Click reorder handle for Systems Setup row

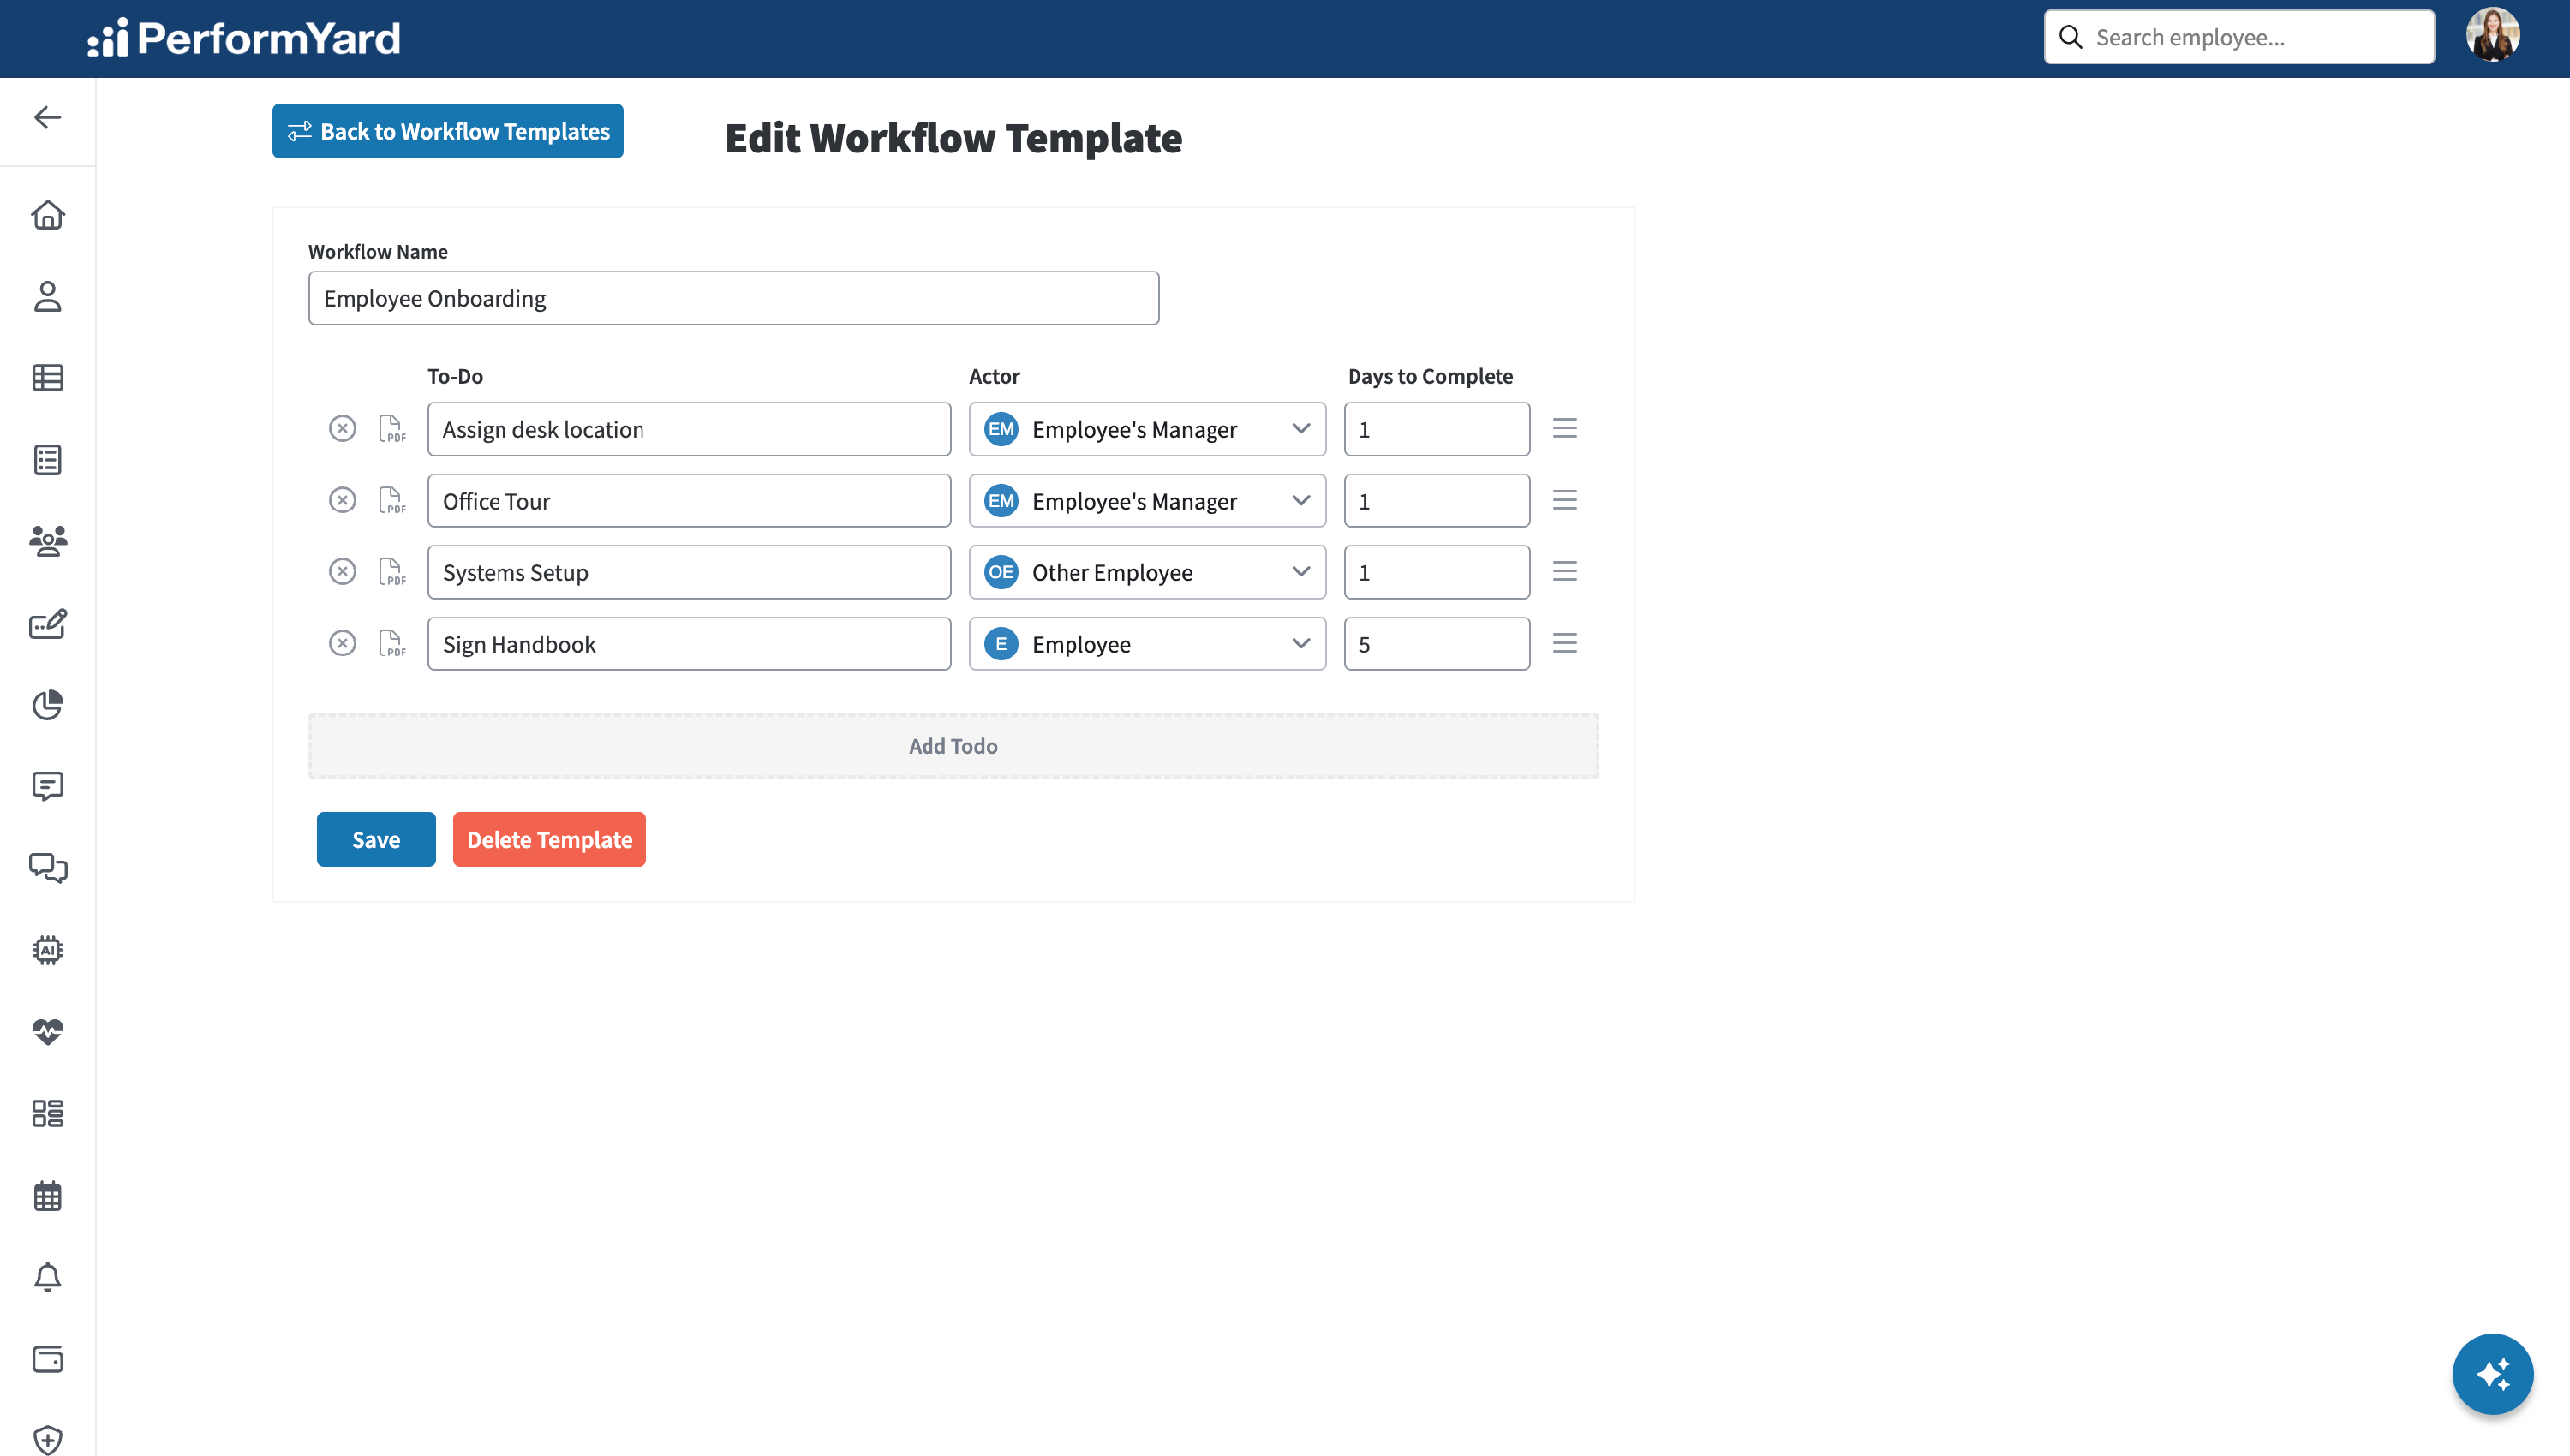pyautogui.click(x=1564, y=571)
